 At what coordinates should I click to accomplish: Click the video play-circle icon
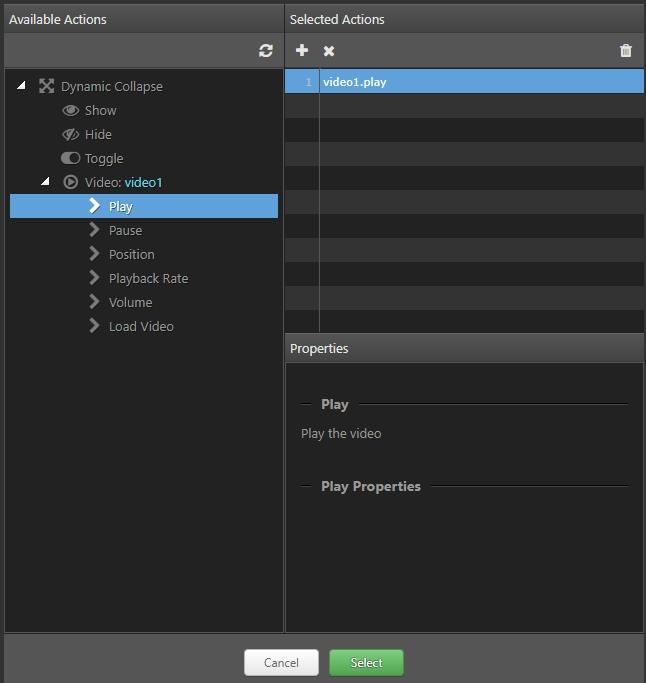[x=71, y=182]
